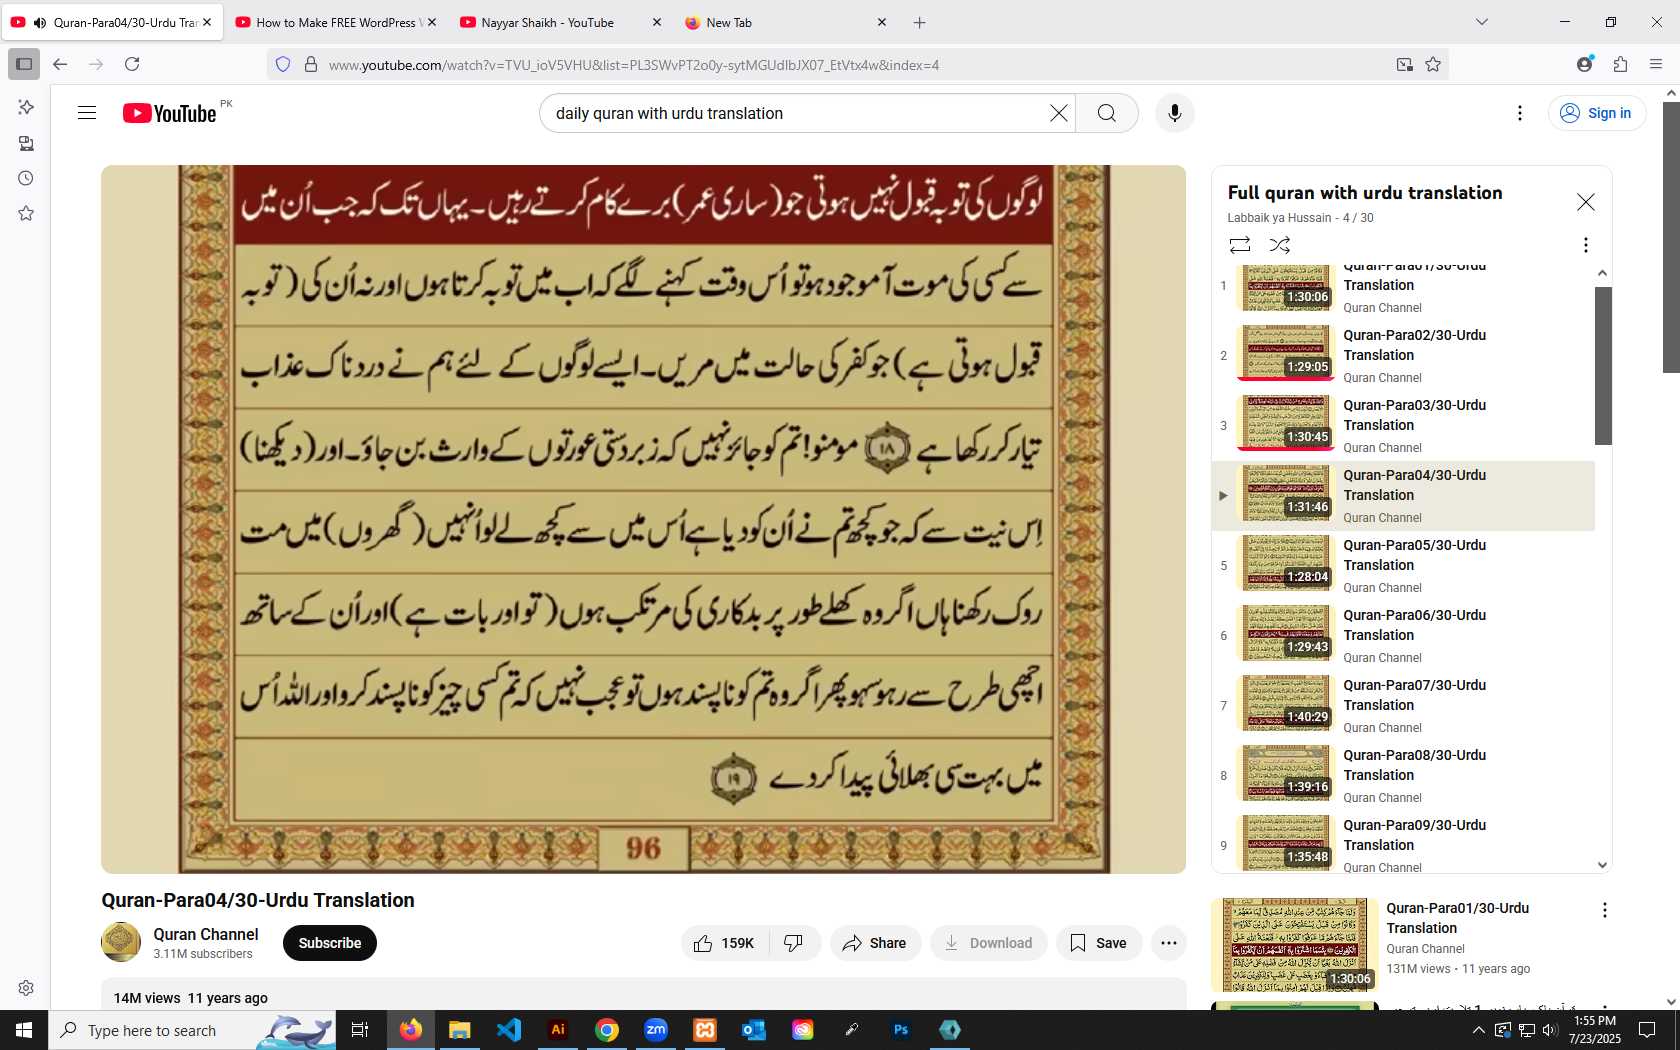This screenshot has width=1680, height=1050.
Task: Open Visual Studio Code from taskbar
Action: [x=509, y=1030]
